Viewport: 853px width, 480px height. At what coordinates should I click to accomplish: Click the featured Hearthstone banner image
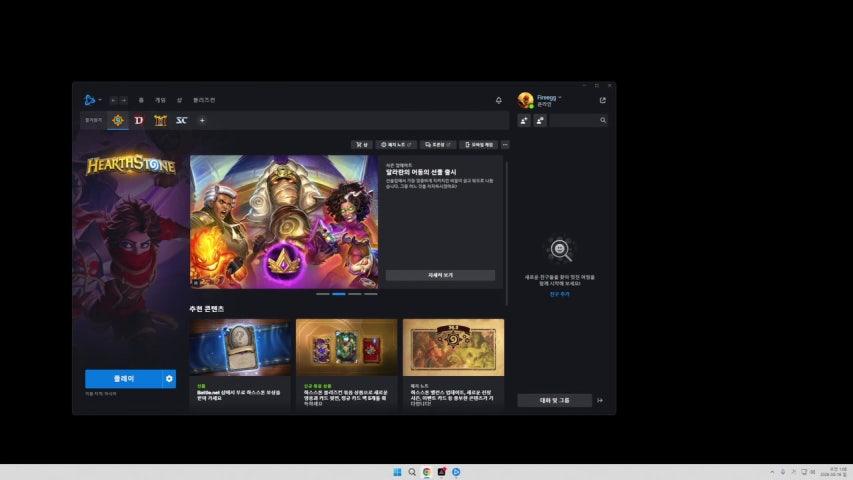click(x=284, y=221)
